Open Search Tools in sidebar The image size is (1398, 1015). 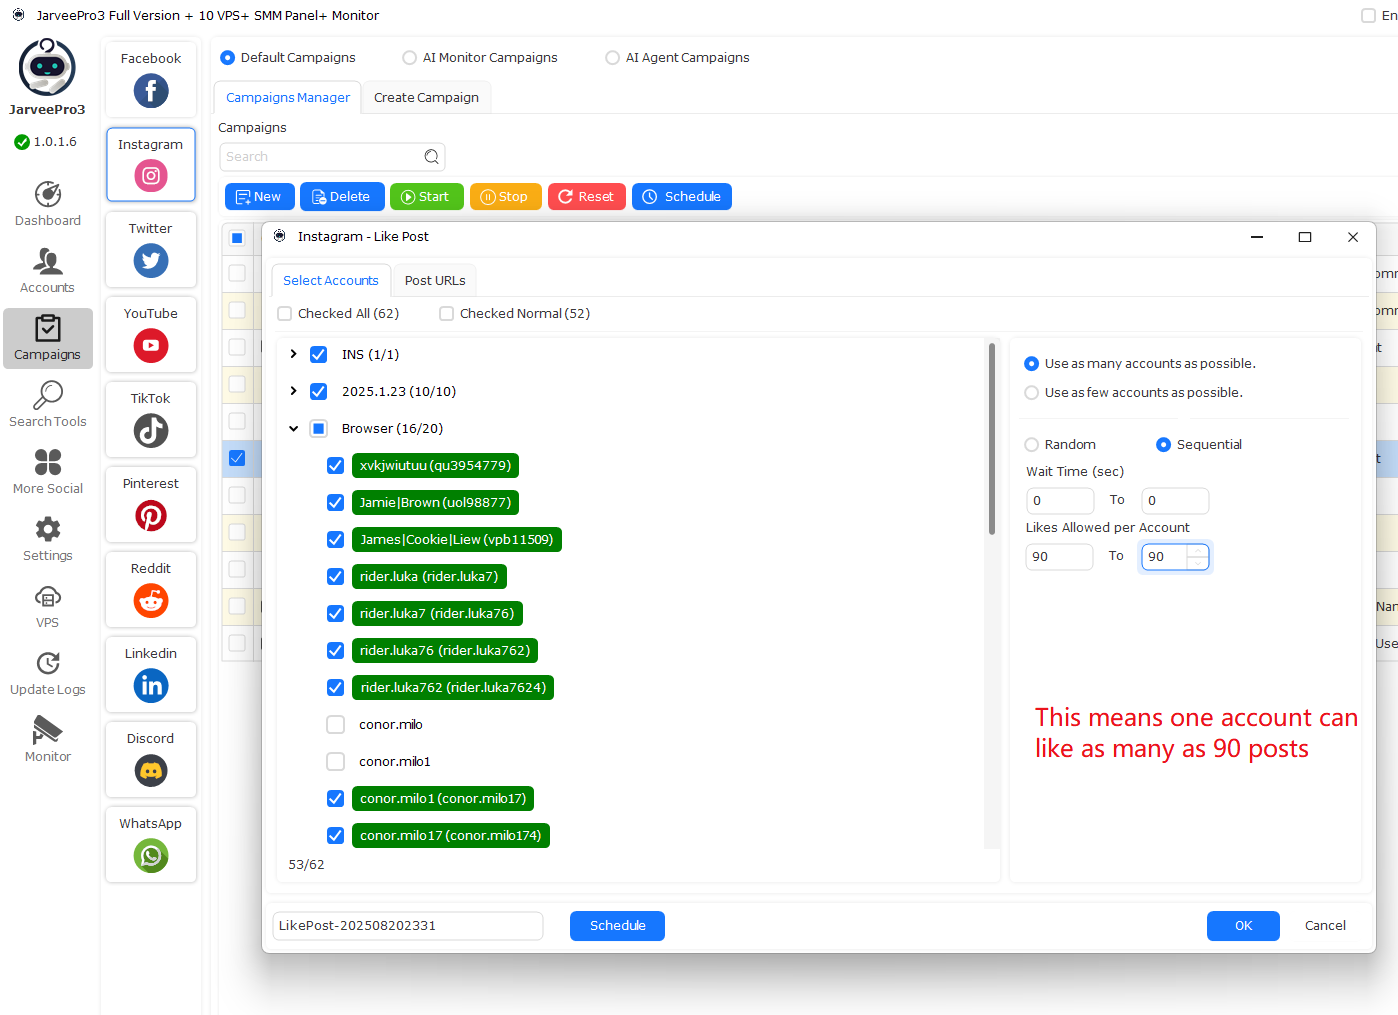tap(48, 405)
